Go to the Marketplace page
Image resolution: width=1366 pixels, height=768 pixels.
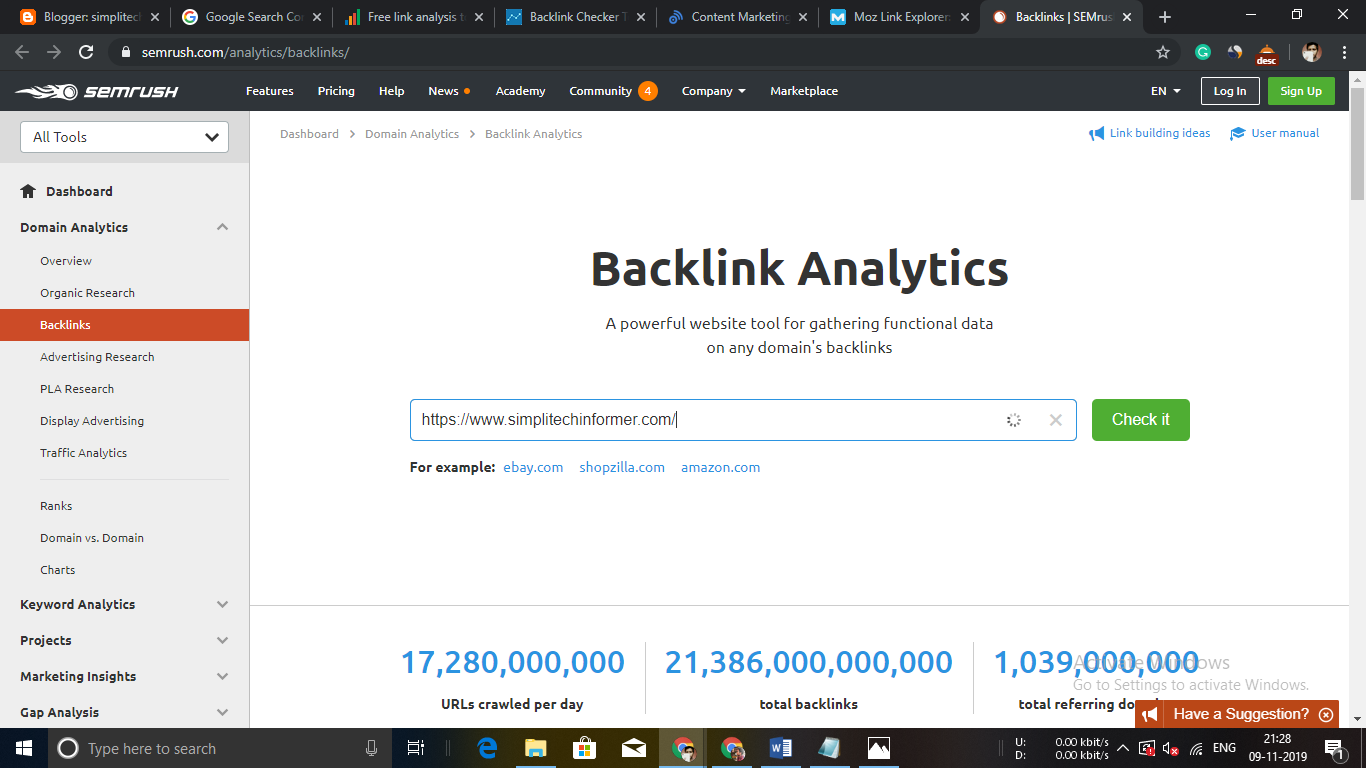[x=804, y=91]
